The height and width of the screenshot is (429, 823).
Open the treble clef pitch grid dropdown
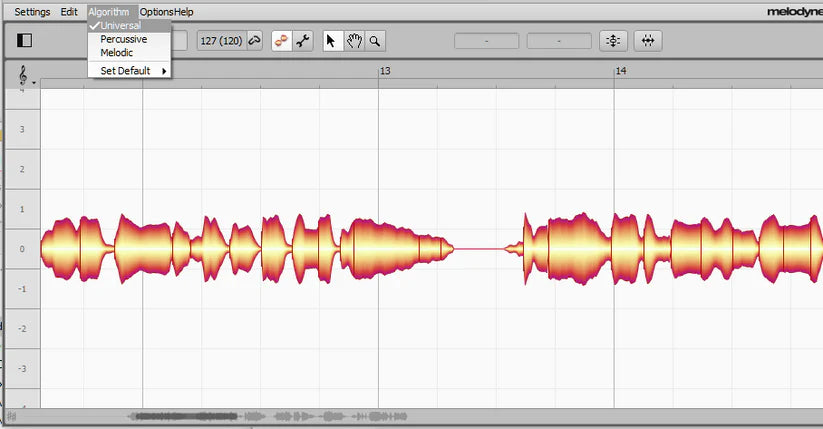point(24,75)
